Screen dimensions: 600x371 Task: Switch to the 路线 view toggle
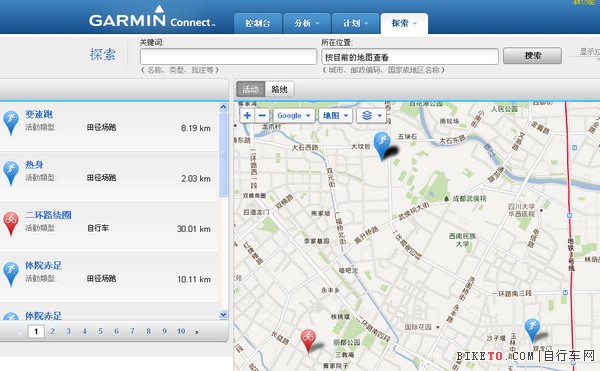pos(279,89)
